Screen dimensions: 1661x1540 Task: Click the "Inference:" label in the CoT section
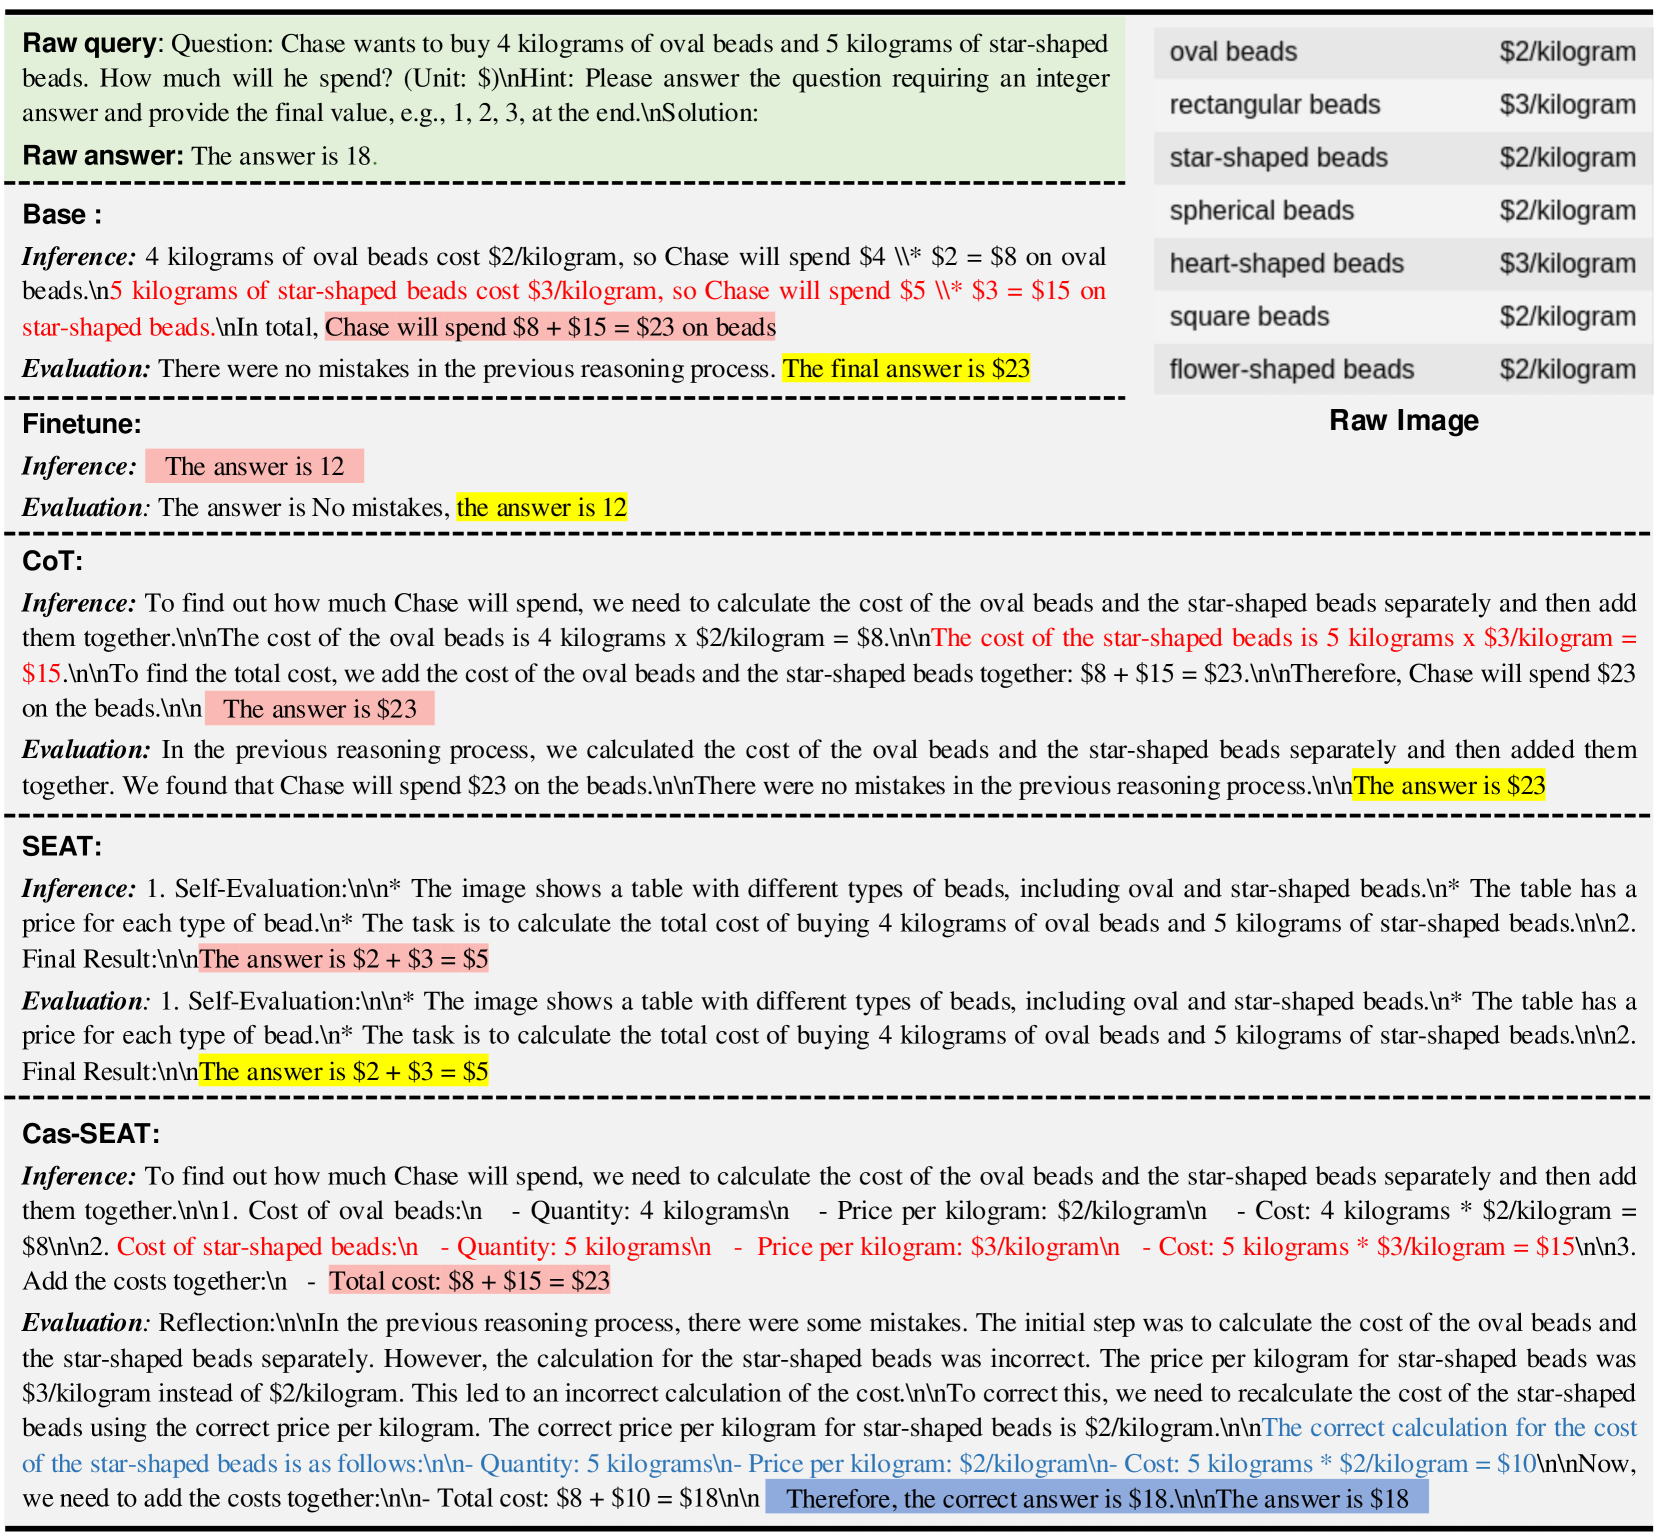coord(79,604)
